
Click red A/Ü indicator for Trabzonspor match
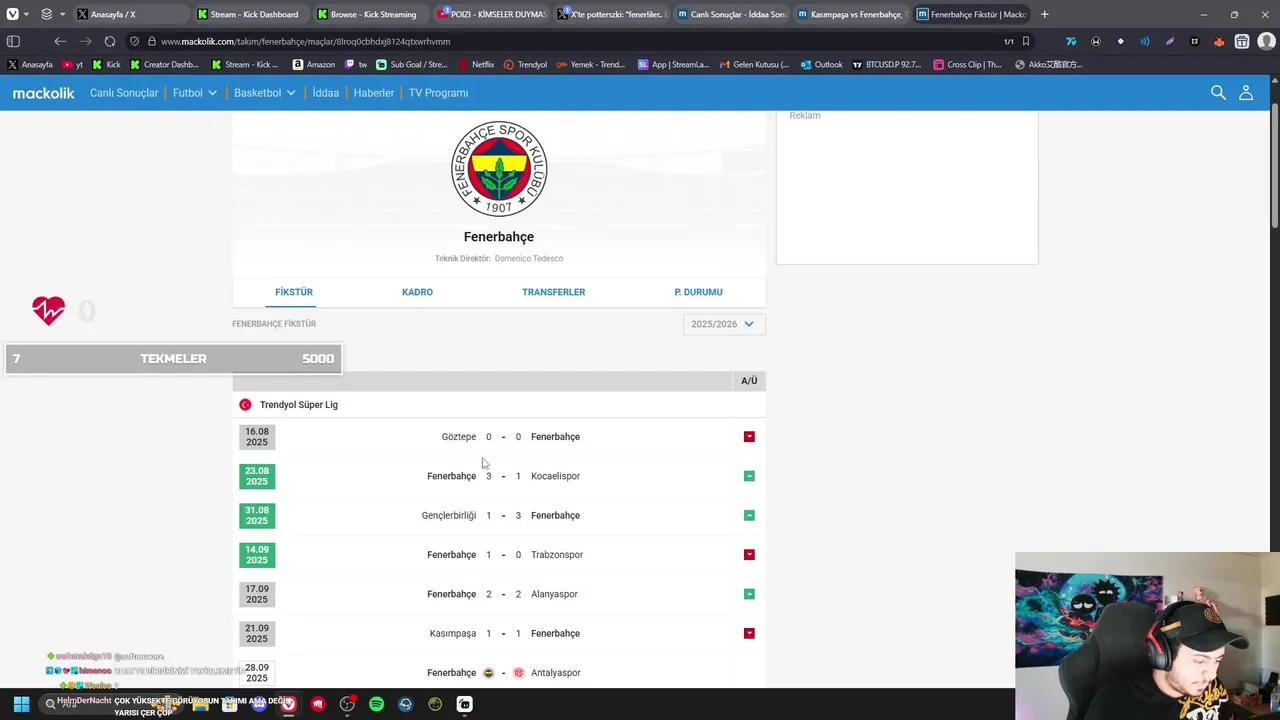(749, 555)
